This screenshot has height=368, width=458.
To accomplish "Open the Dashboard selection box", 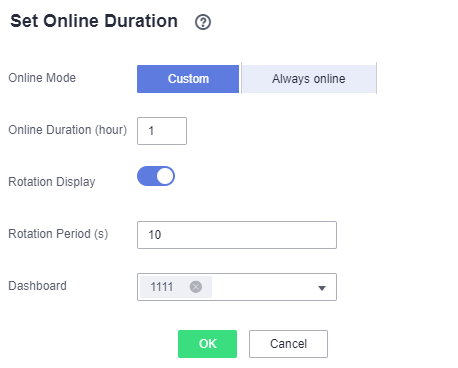I will (237, 287).
